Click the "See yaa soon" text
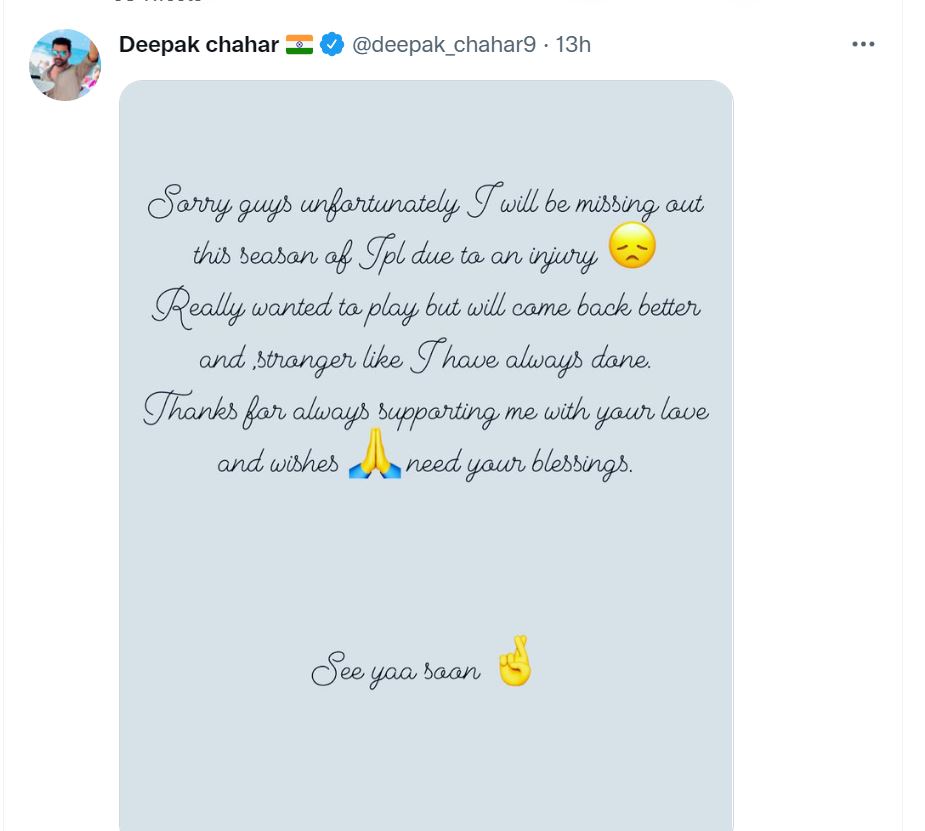925x831 pixels. (397, 671)
